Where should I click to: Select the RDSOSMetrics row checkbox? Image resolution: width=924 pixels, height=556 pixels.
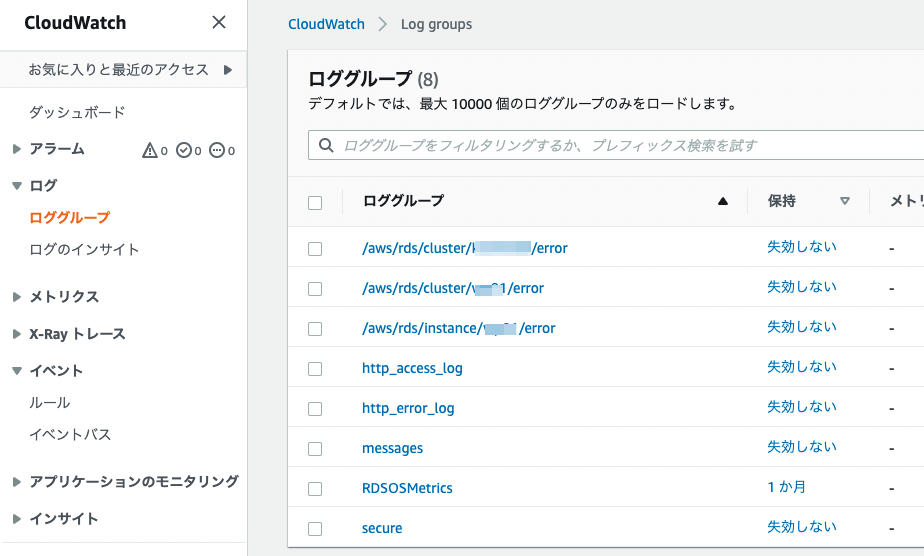coord(315,488)
